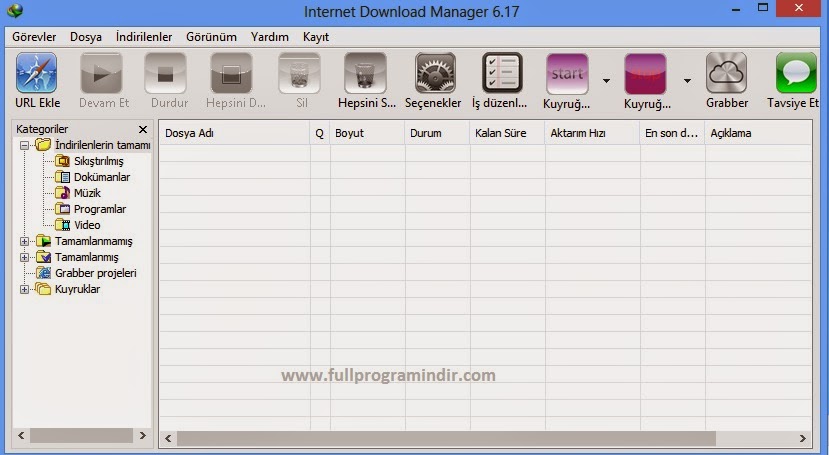Select the Sıkıştırılmış category label

[98, 161]
